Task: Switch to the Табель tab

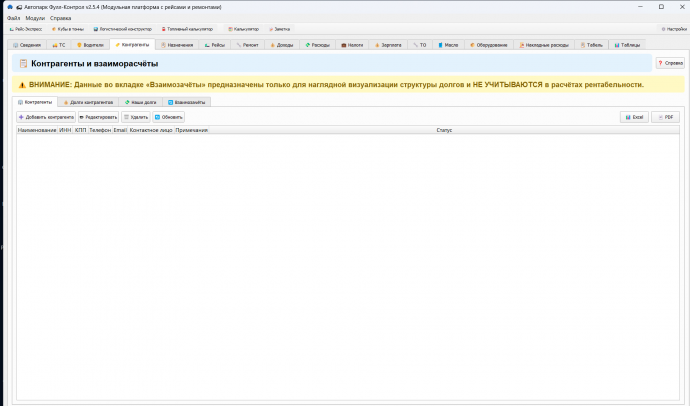Action: (x=591, y=45)
